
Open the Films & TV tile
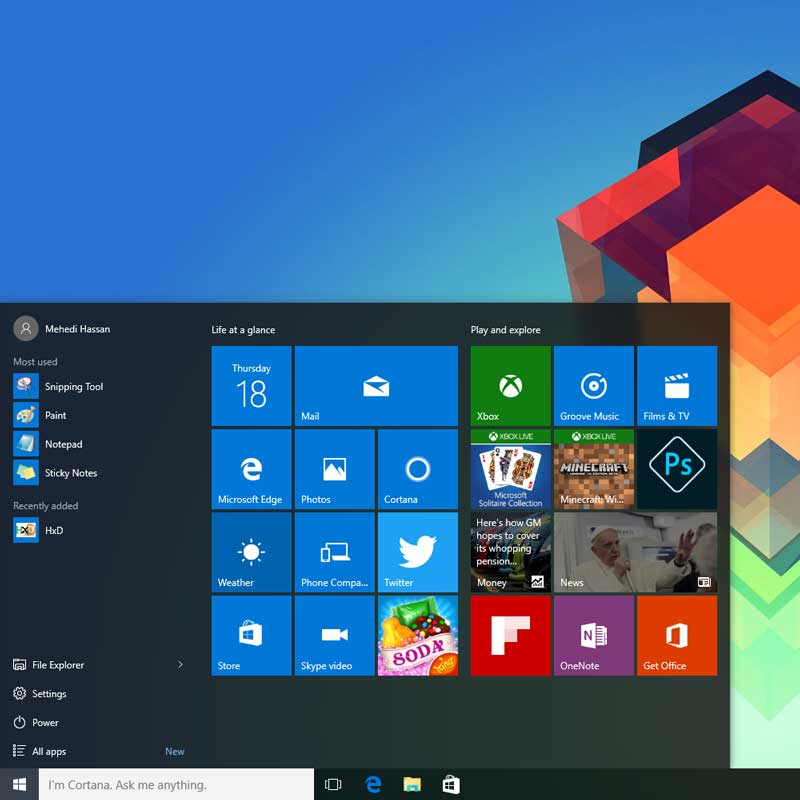677,386
